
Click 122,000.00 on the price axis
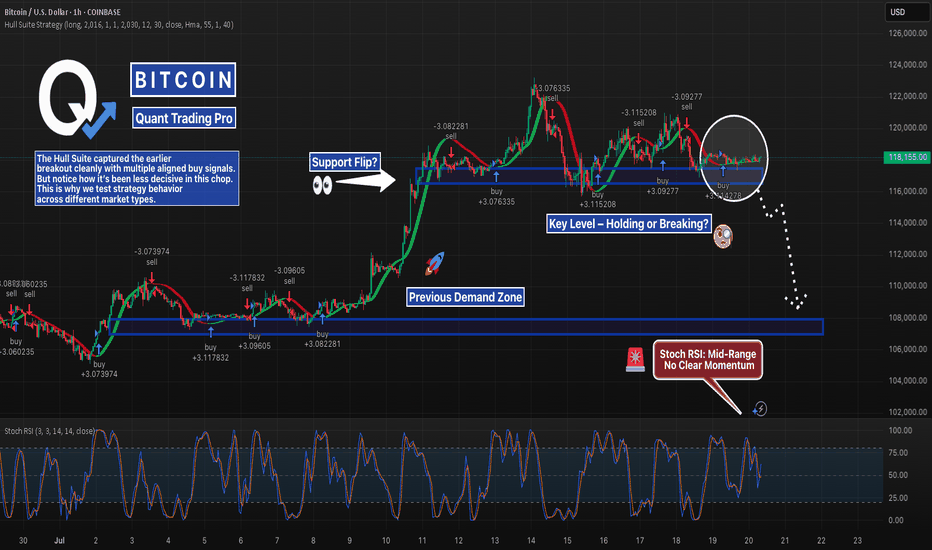coord(908,96)
